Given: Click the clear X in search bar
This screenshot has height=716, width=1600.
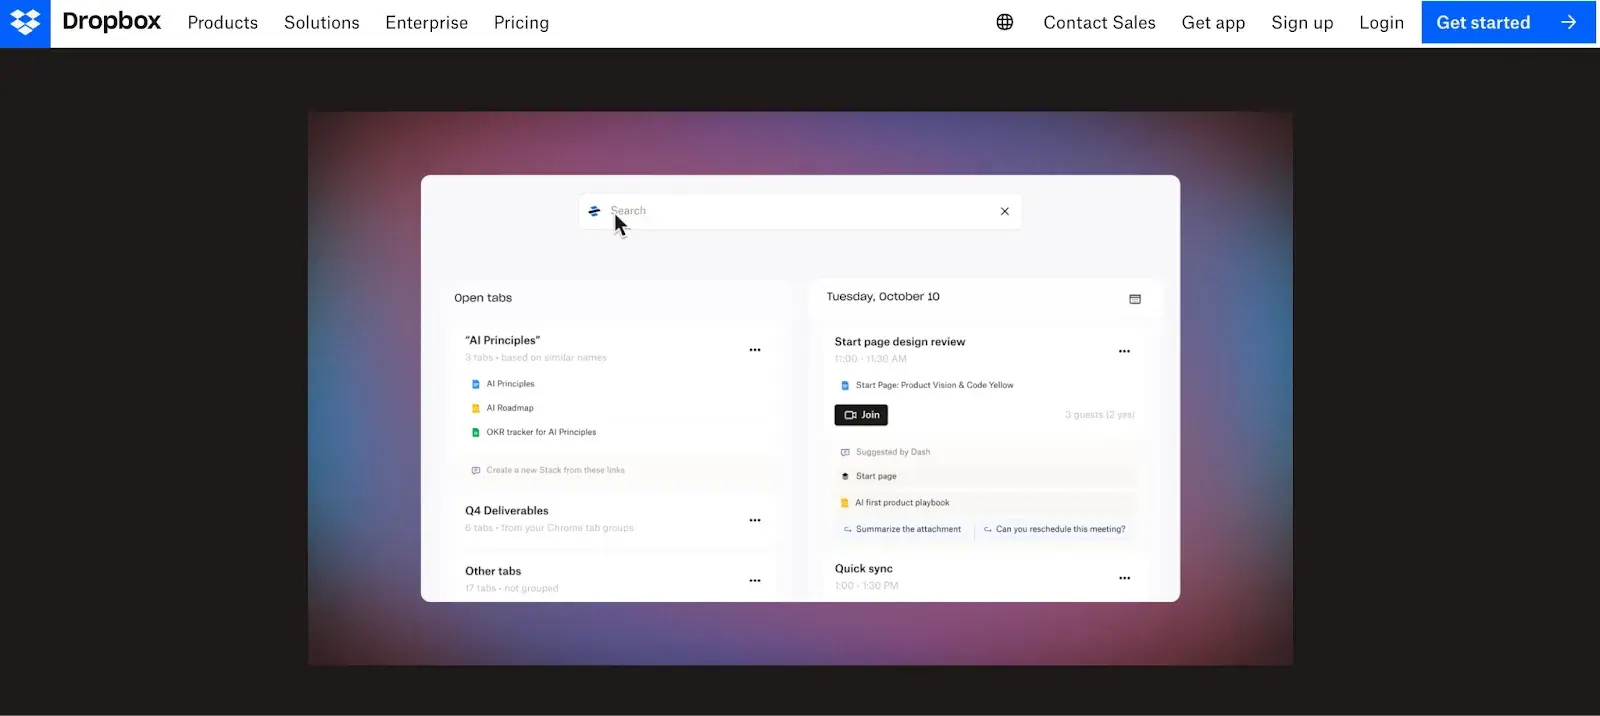Looking at the screenshot, I should coord(1005,211).
